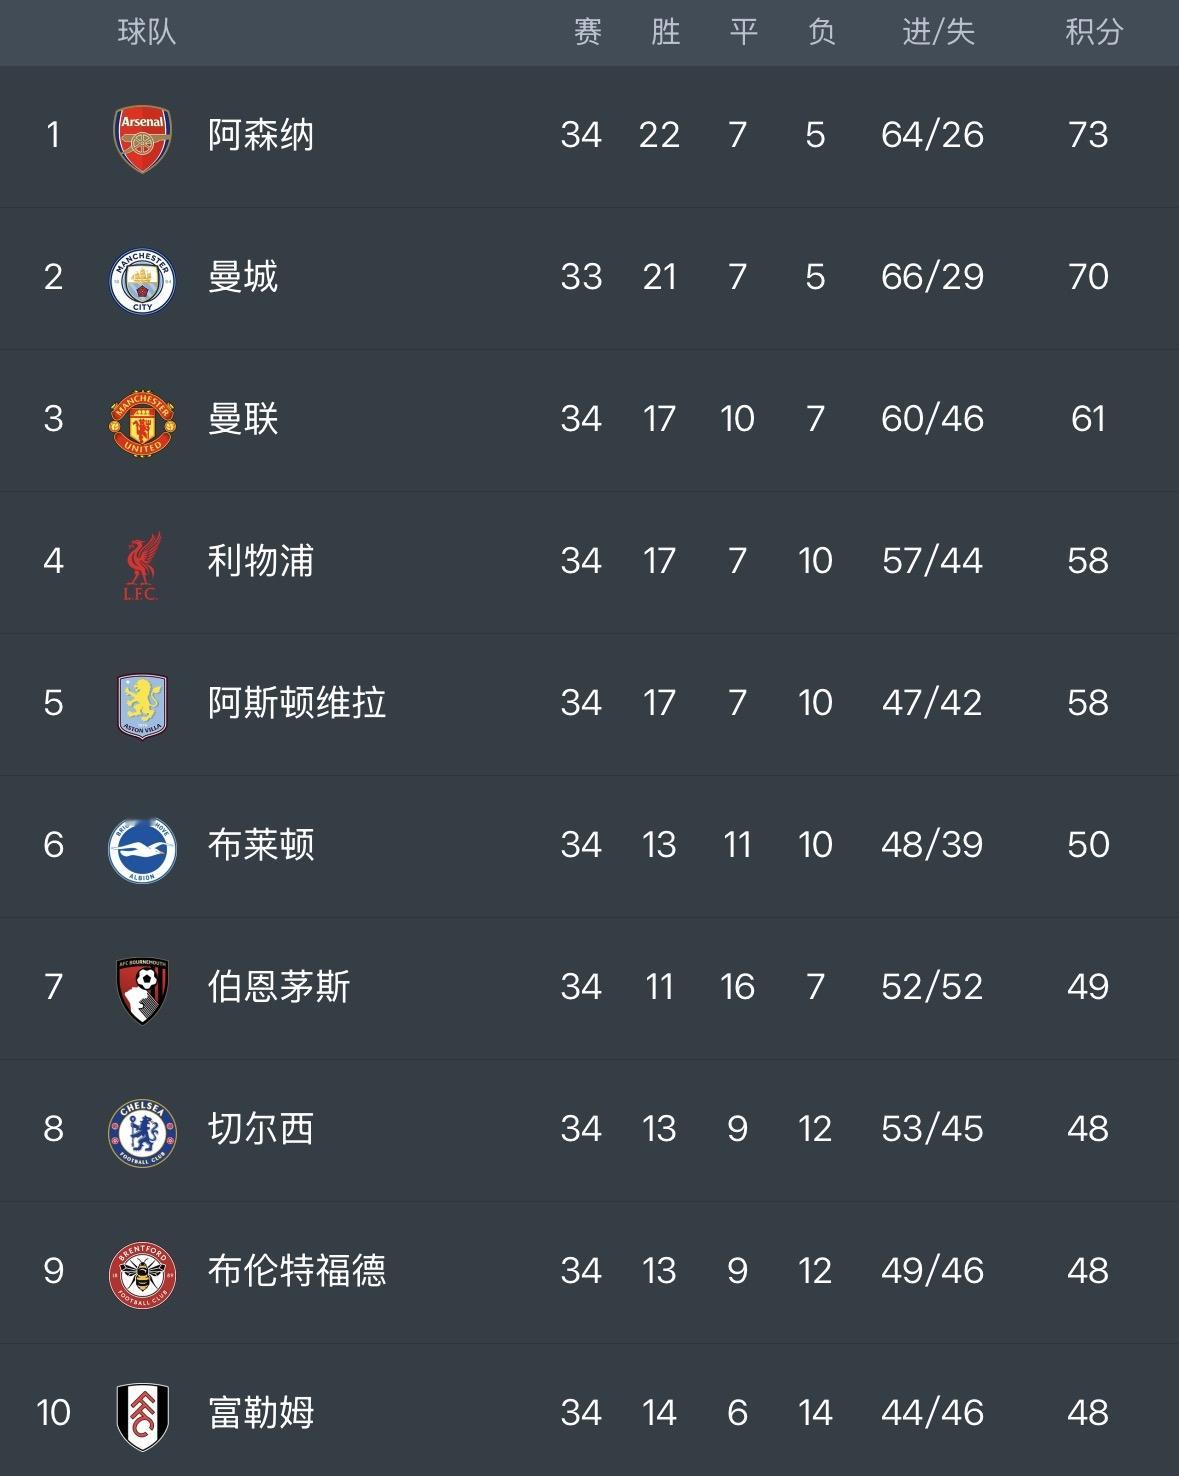Image resolution: width=1179 pixels, height=1476 pixels.
Task: Click Arsenal's 73 points value
Action: pos(1088,135)
